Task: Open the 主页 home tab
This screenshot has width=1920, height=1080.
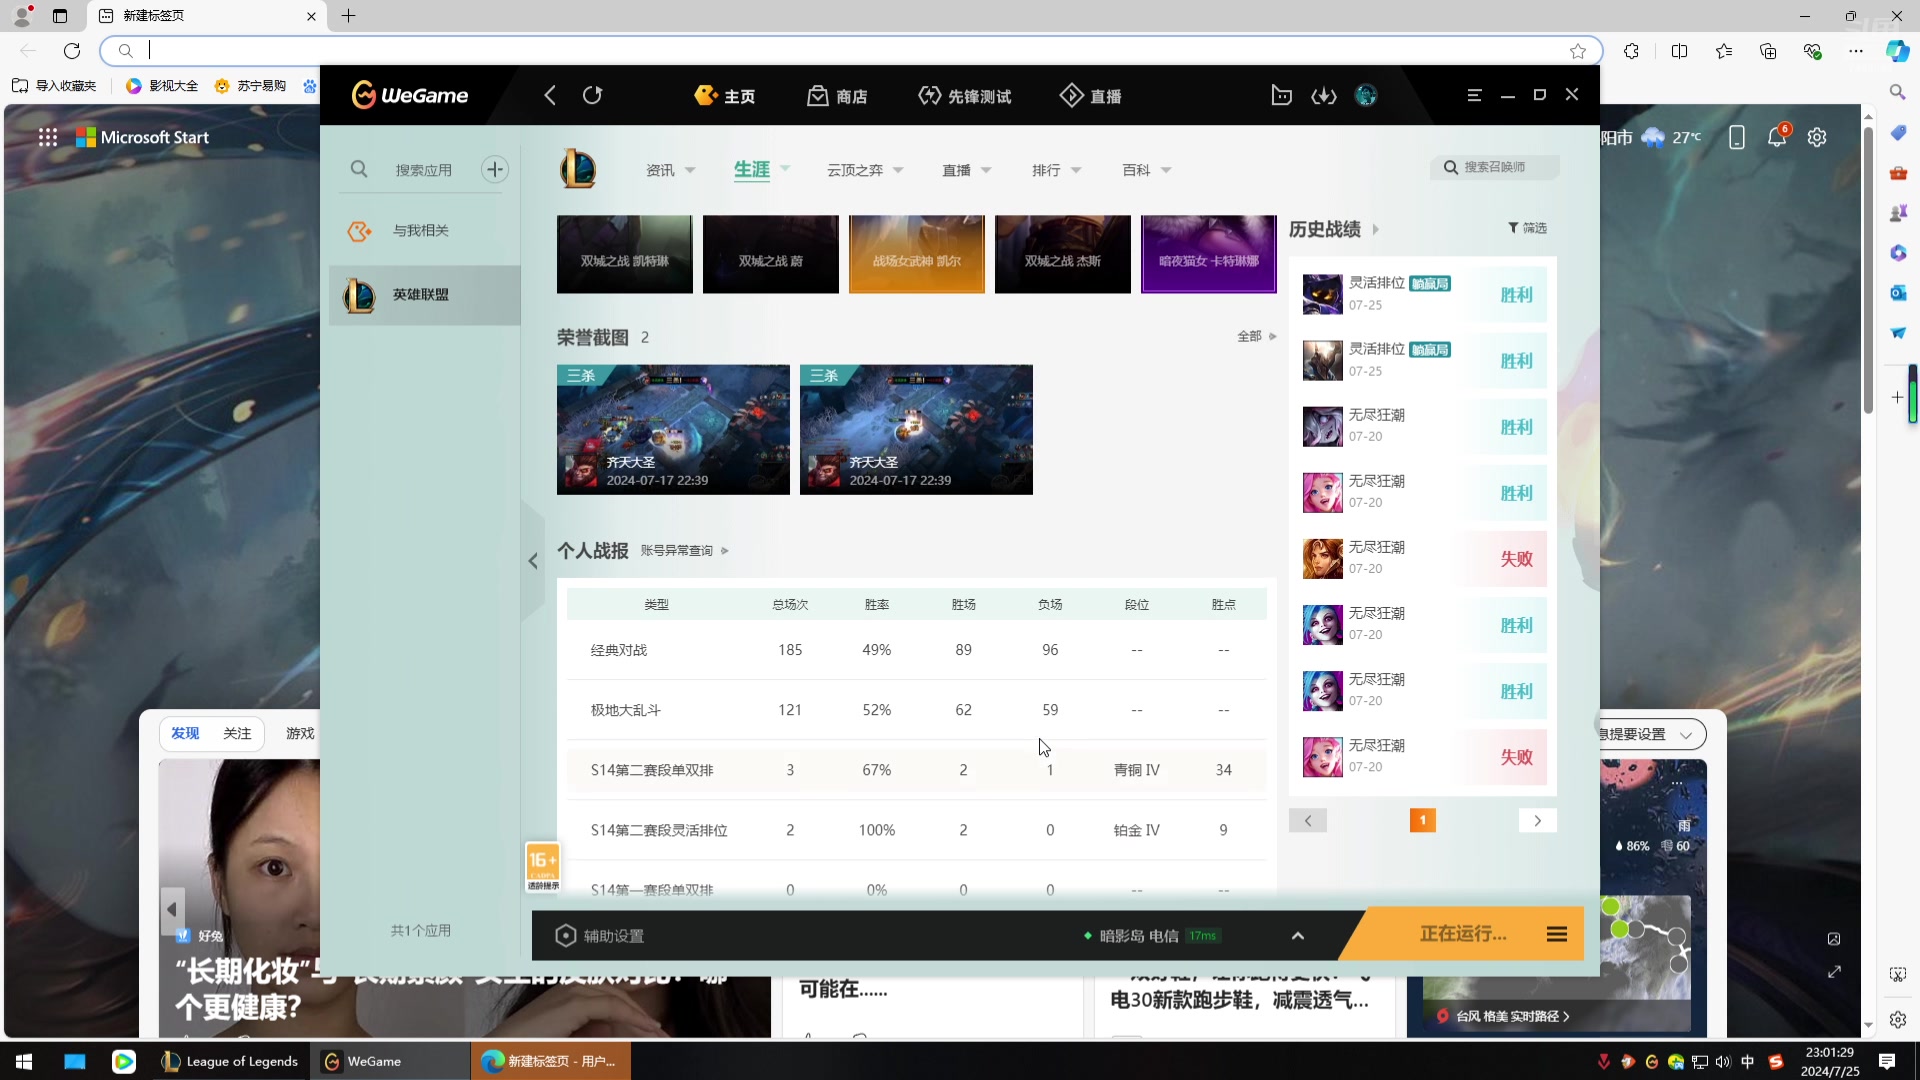Action: [x=725, y=96]
